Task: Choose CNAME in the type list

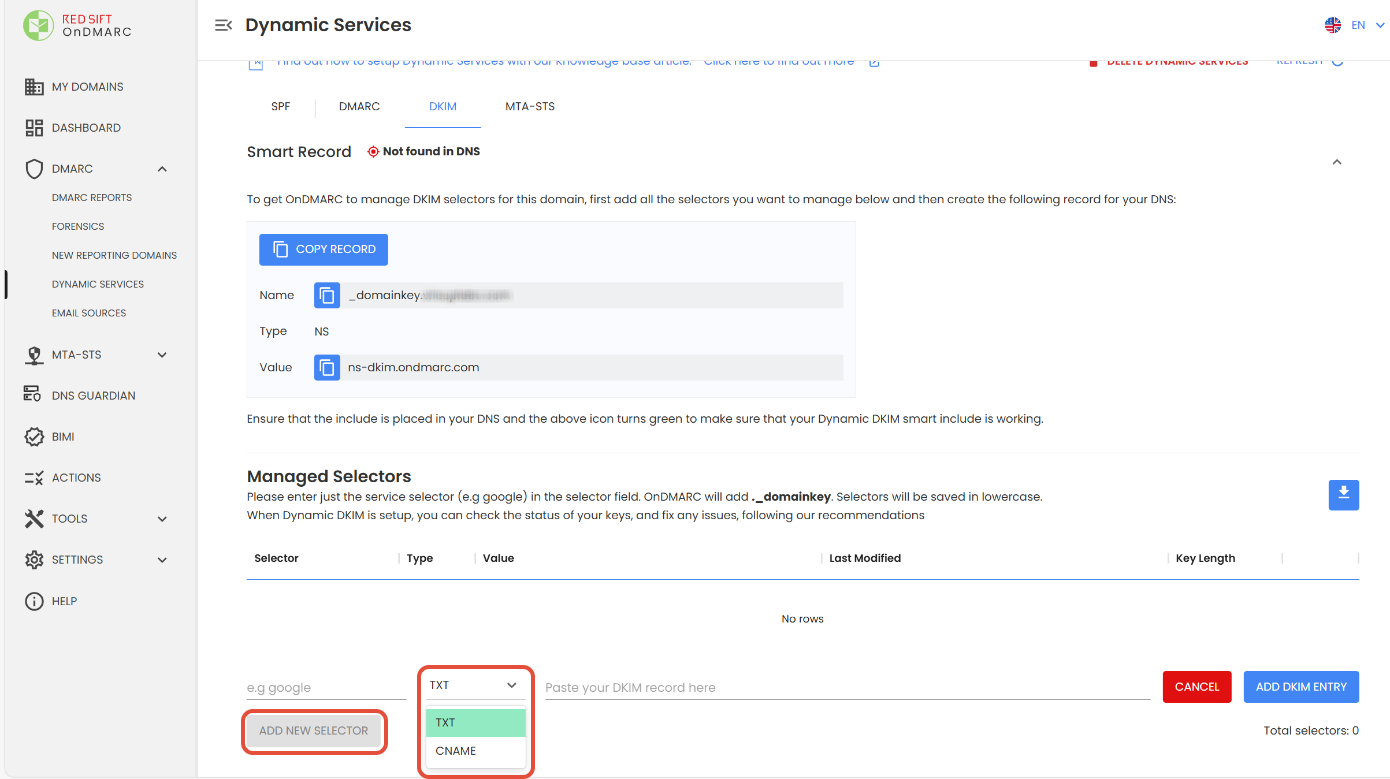Action: coord(475,751)
